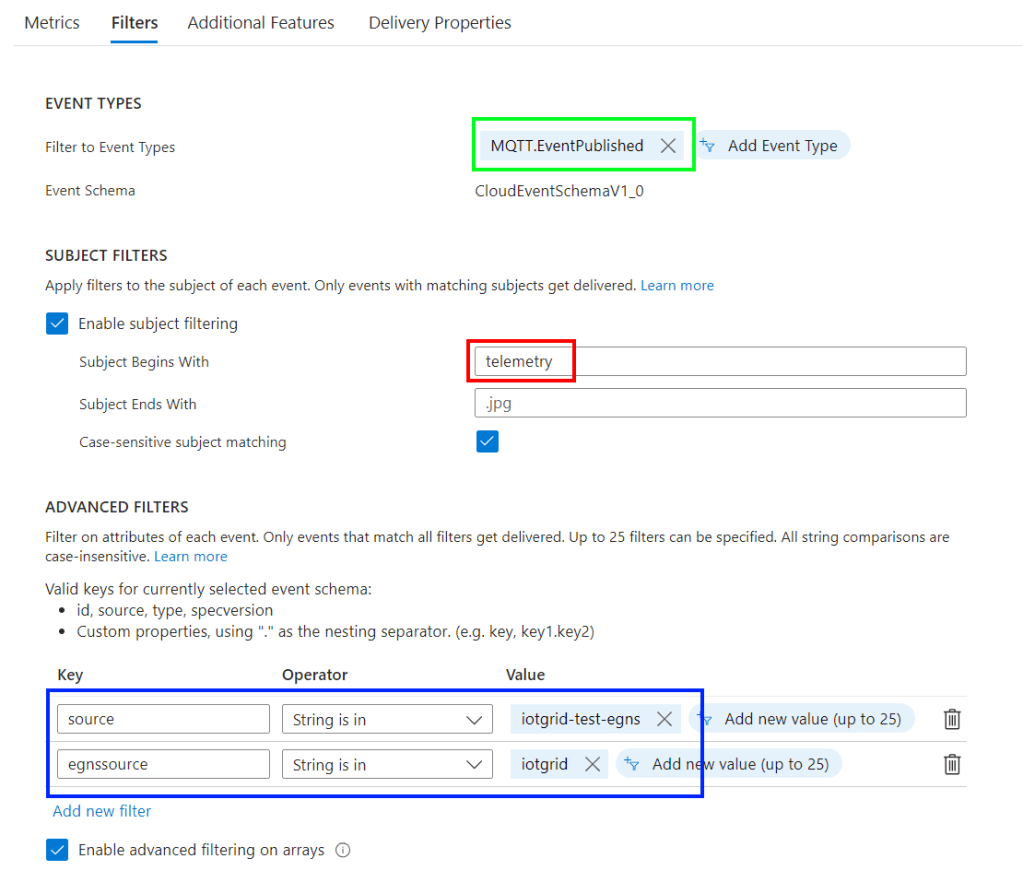Click Add new filter link

coord(102,811)
